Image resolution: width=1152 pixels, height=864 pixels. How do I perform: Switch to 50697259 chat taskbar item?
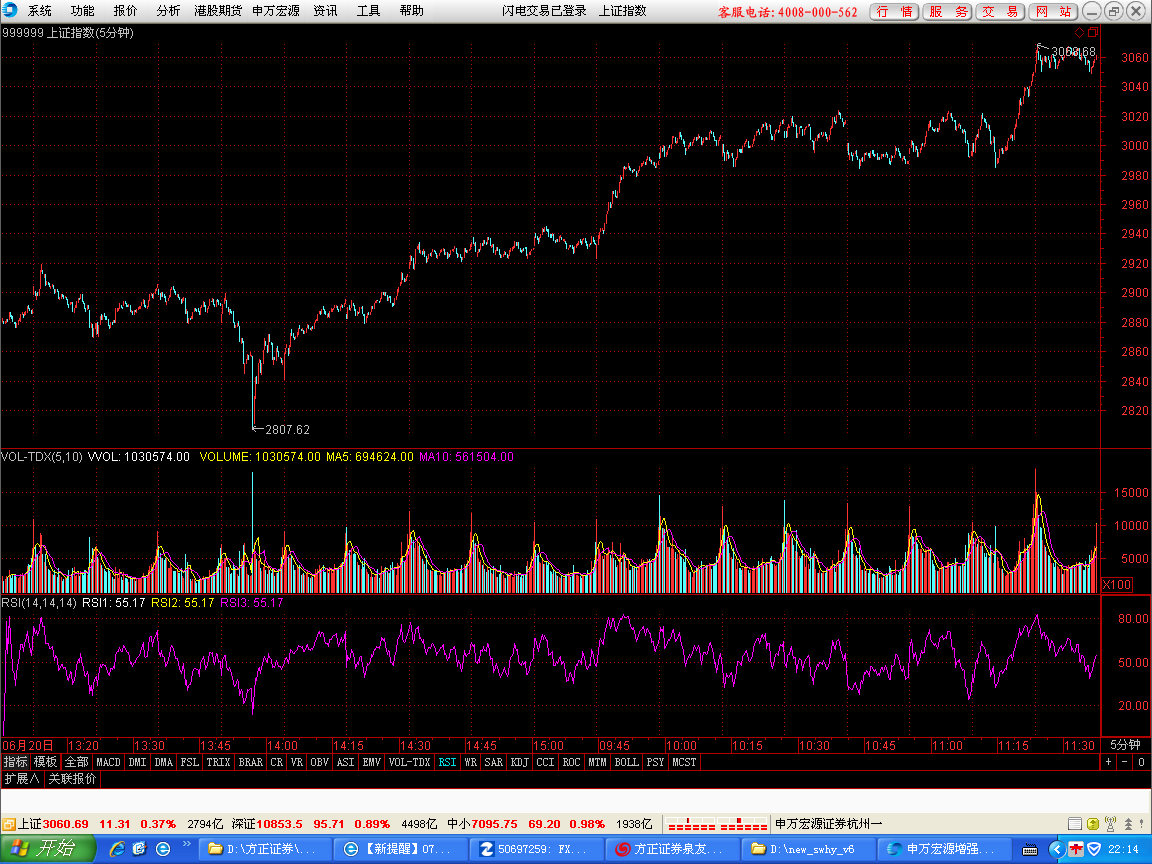(537, 849)
